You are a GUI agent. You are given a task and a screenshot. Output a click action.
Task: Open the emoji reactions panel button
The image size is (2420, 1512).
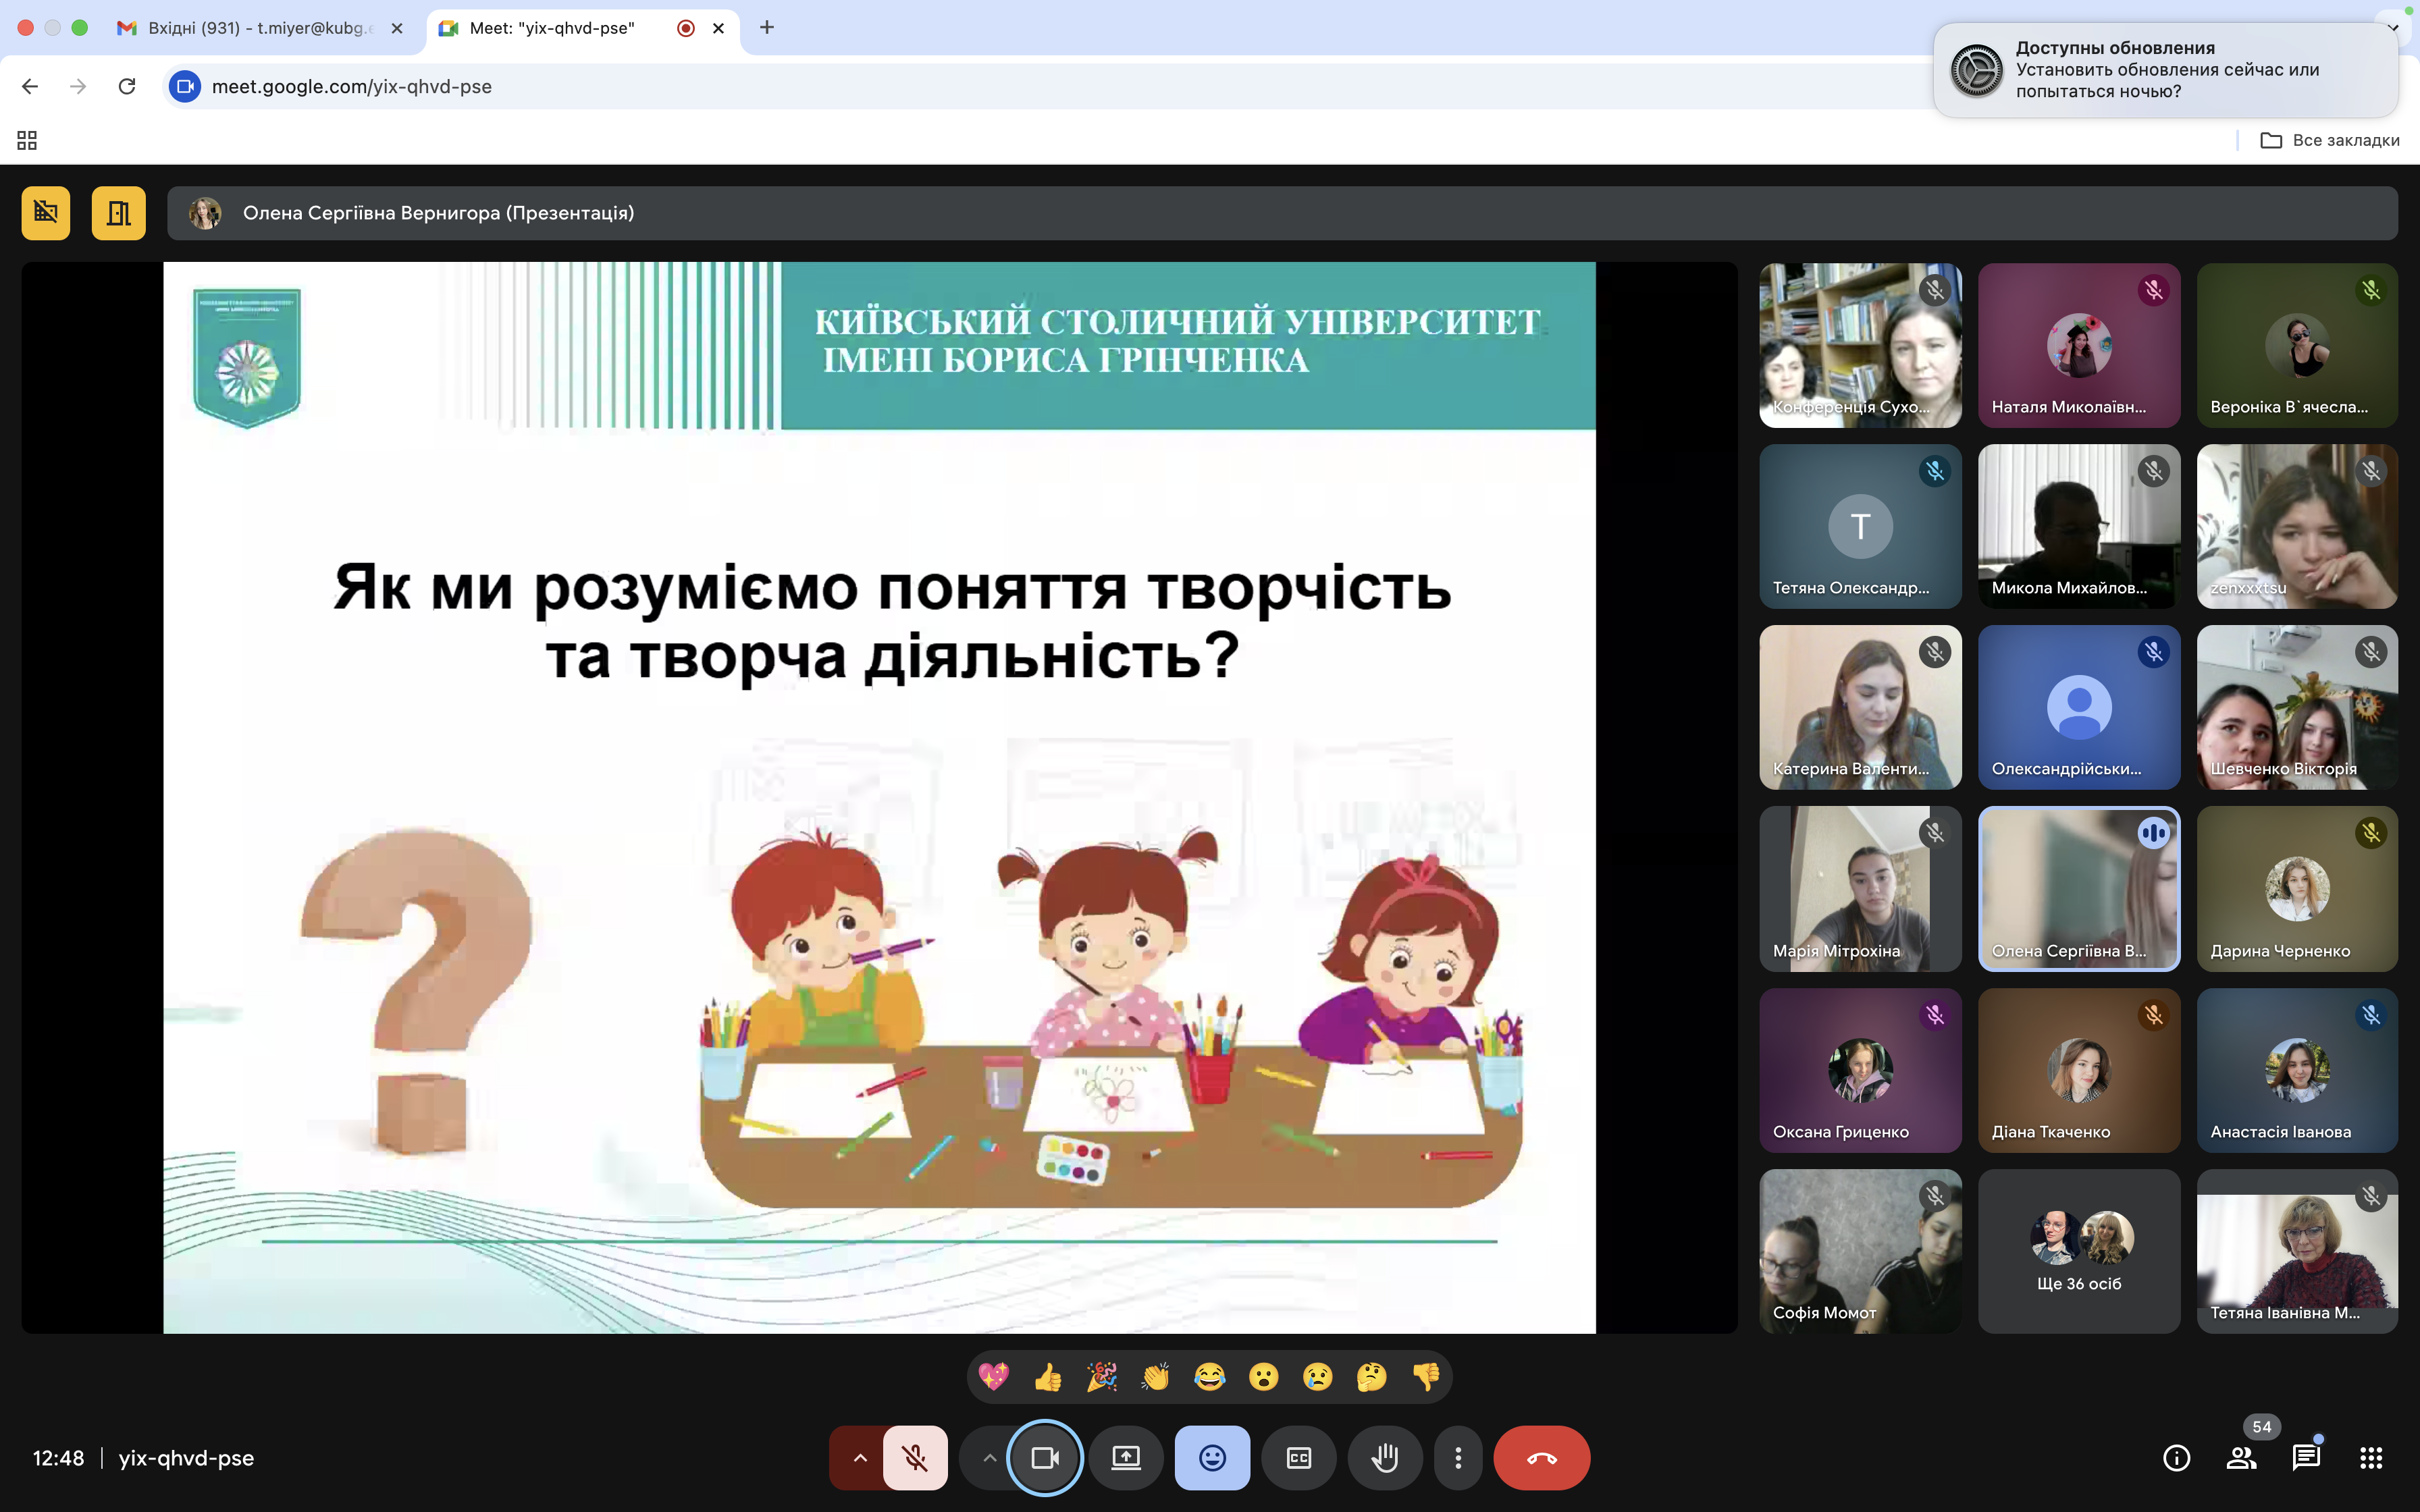[1212, 1458]
